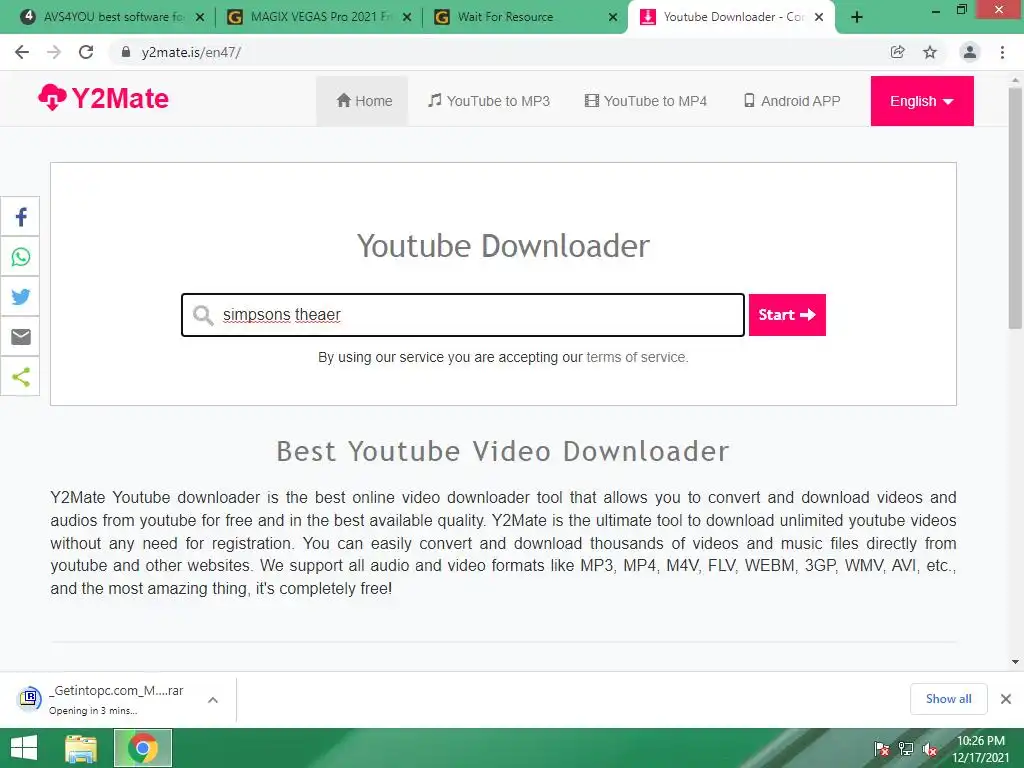Click the muted volume tray icon
The width and height of the screenshot is (1024, 768).
(930, 749)
